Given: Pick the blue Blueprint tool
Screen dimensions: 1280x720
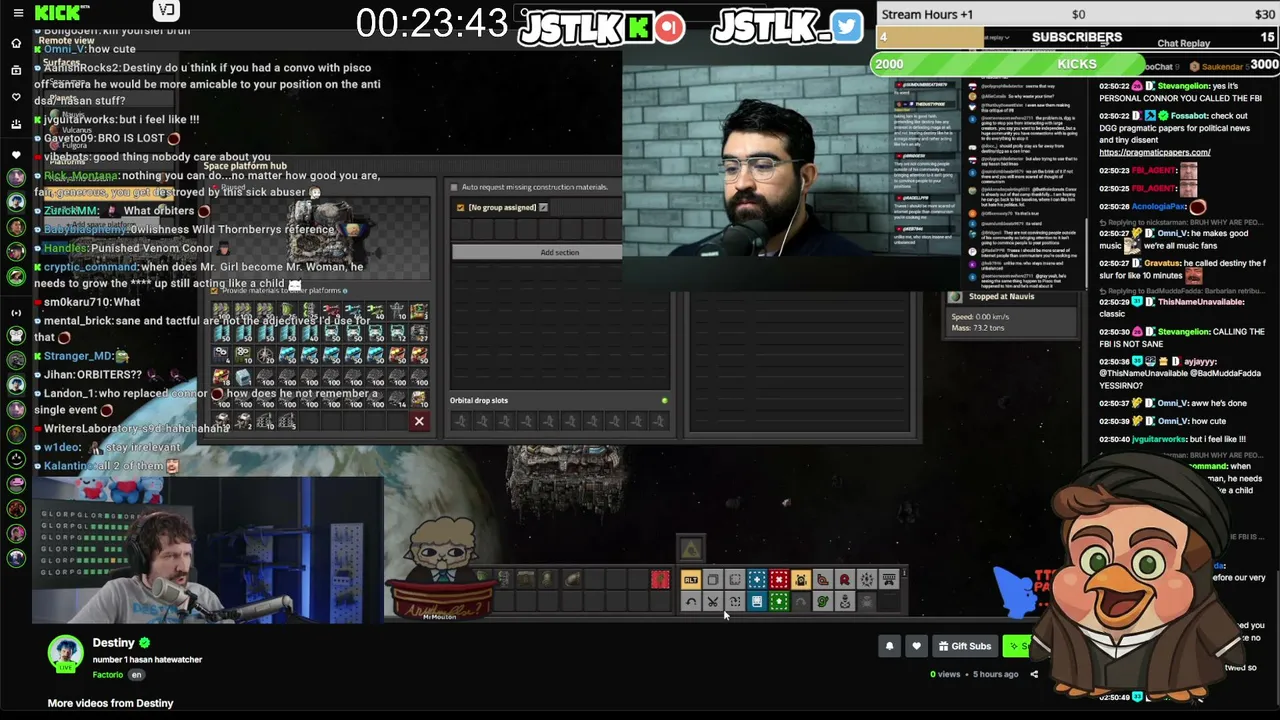Looking at the screenshot, I should pos(757,580).
